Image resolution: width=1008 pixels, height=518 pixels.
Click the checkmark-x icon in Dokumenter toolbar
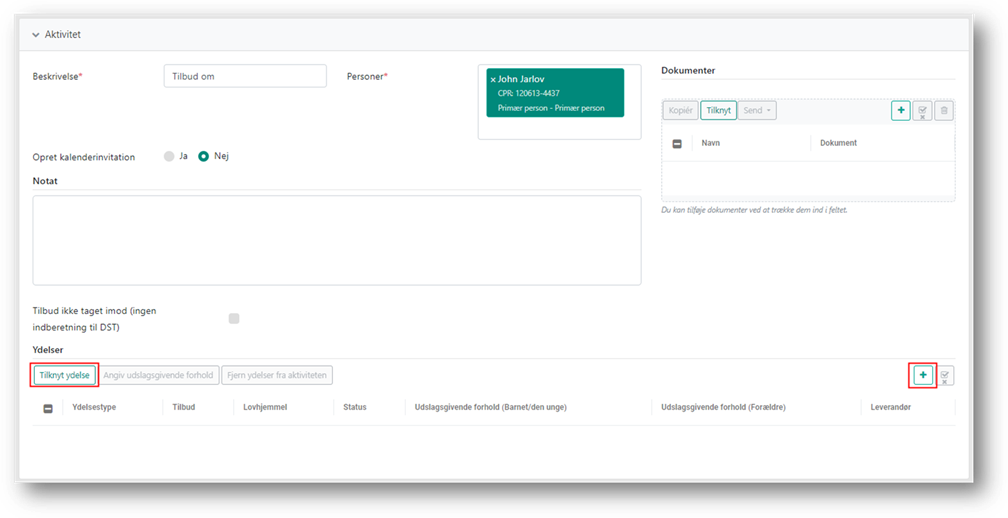[x=923, y=110]
